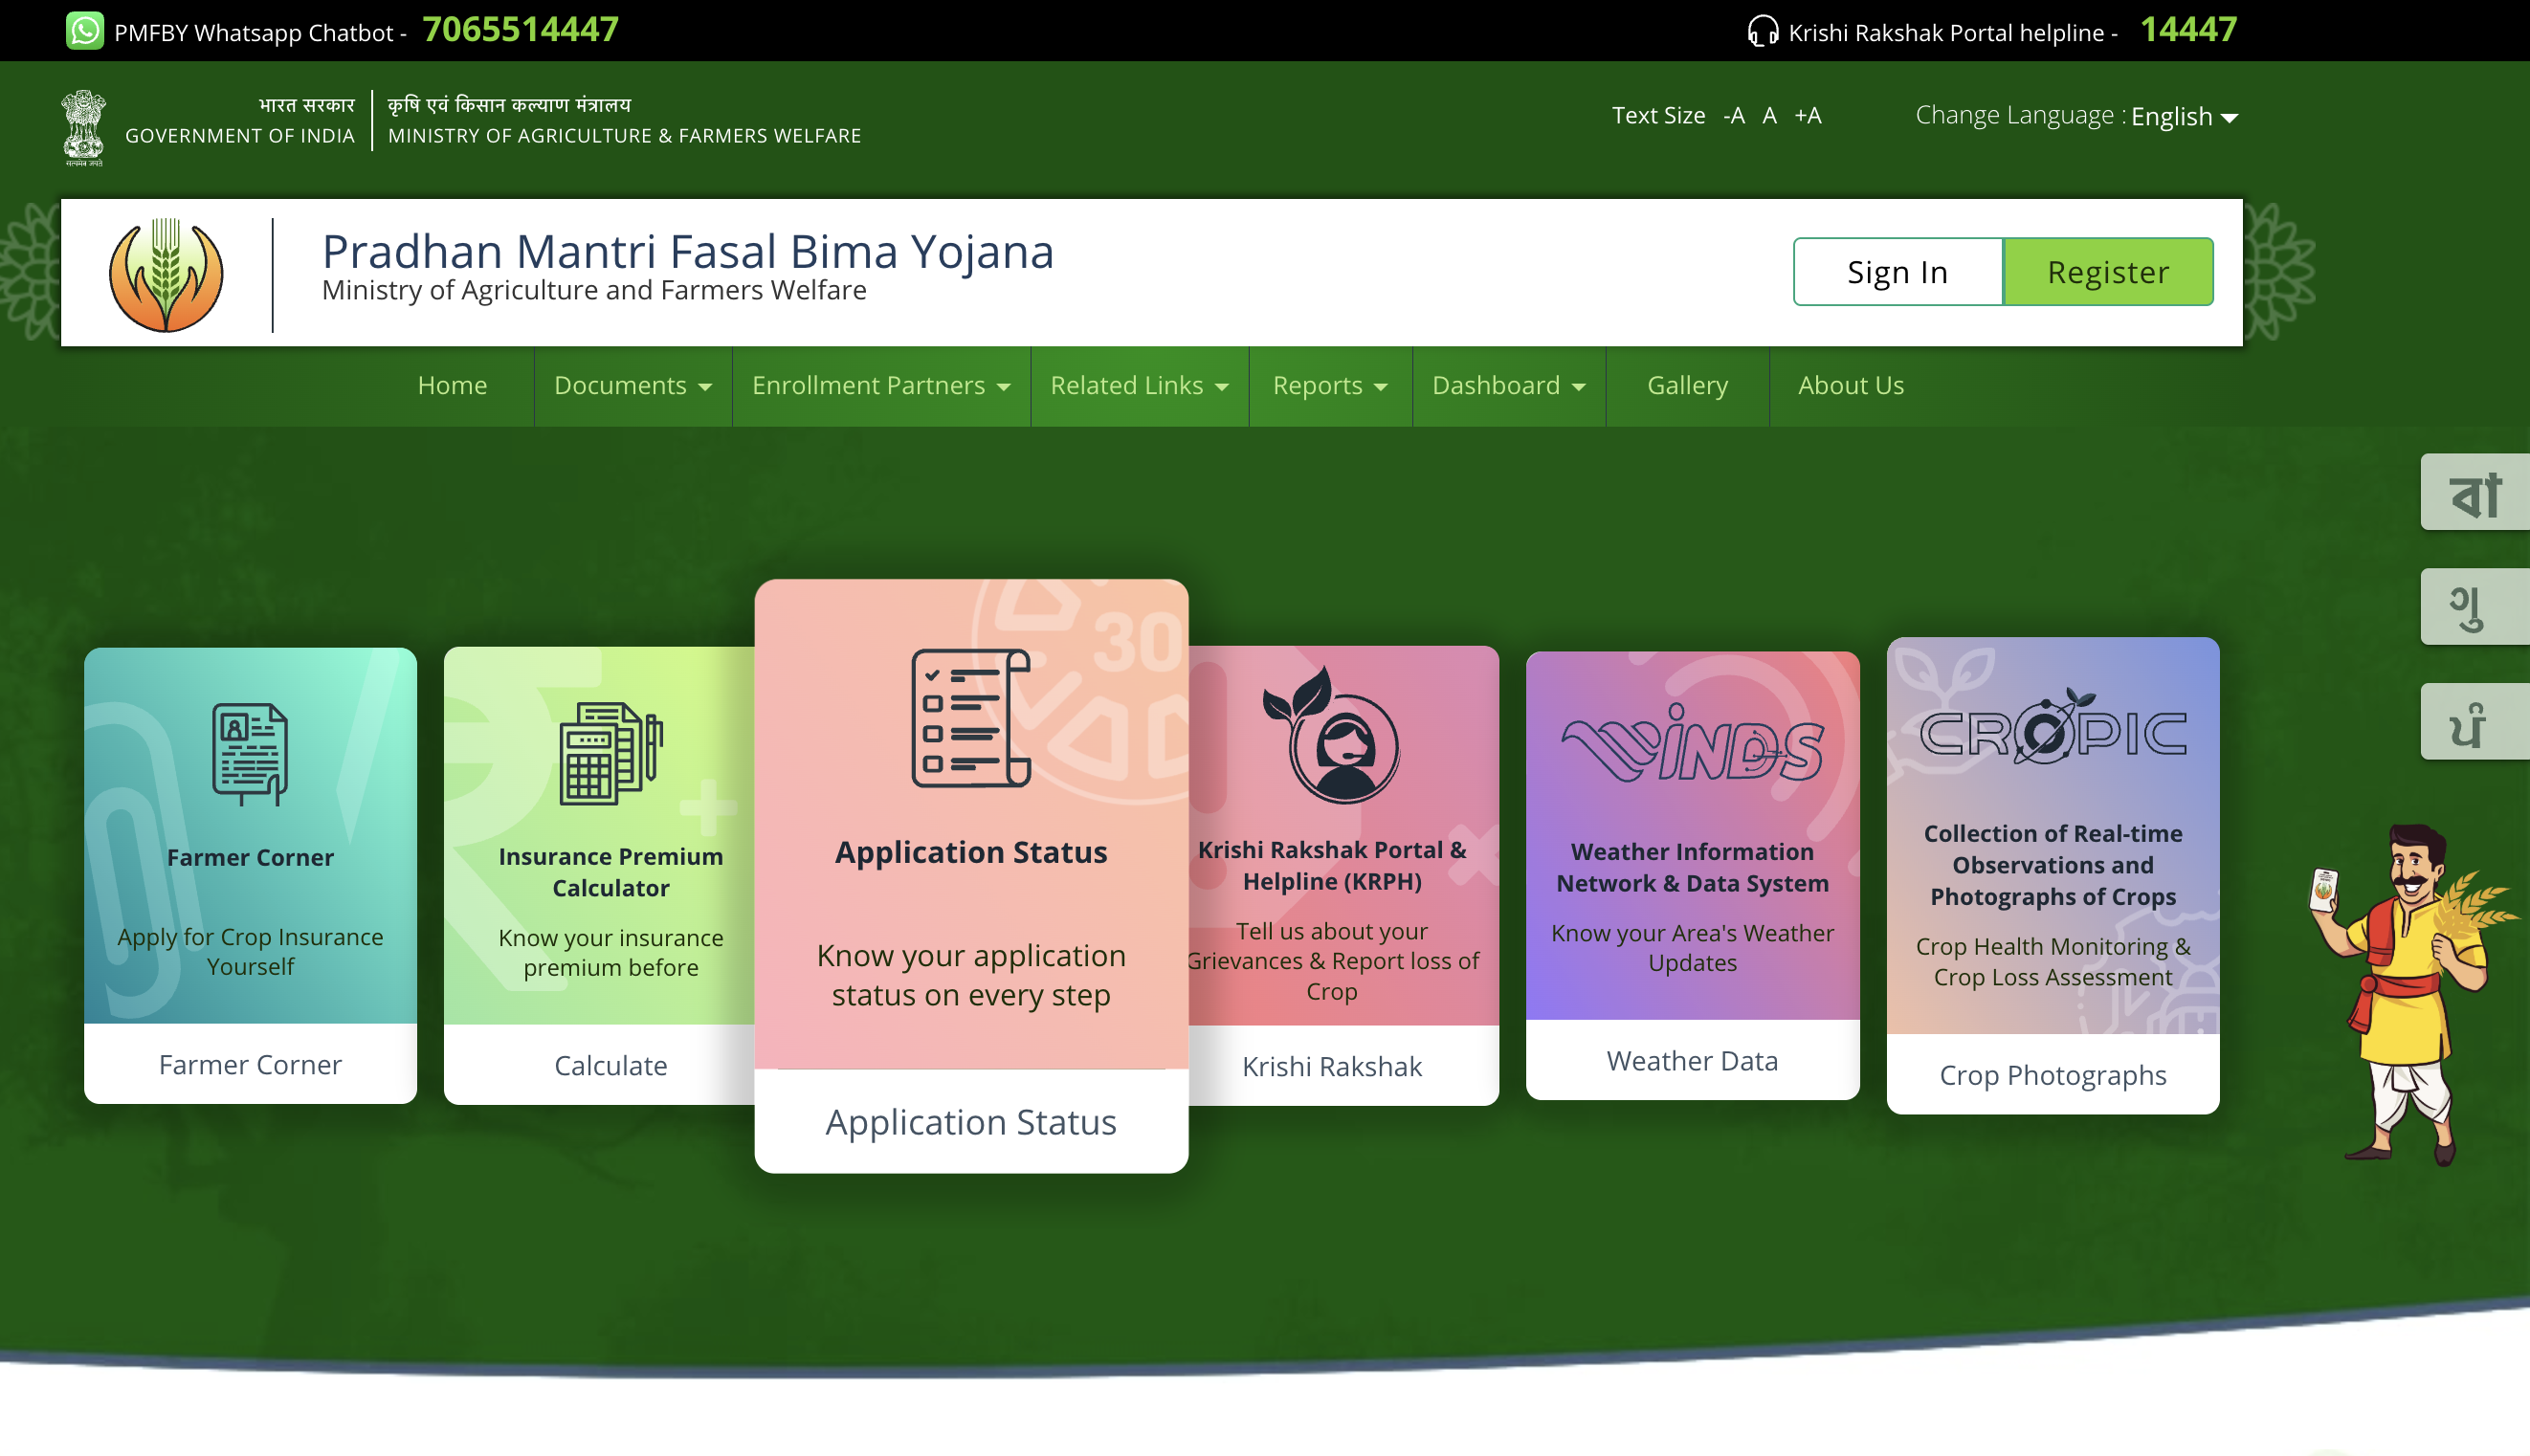Click the 'Insurance Premium Calculator' heading
Screen dimensions: 2530x1456
pos(611,872)
